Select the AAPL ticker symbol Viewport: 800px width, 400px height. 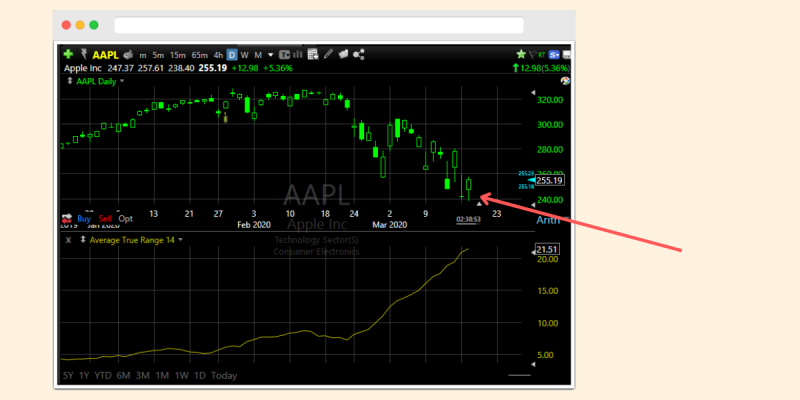106,55
